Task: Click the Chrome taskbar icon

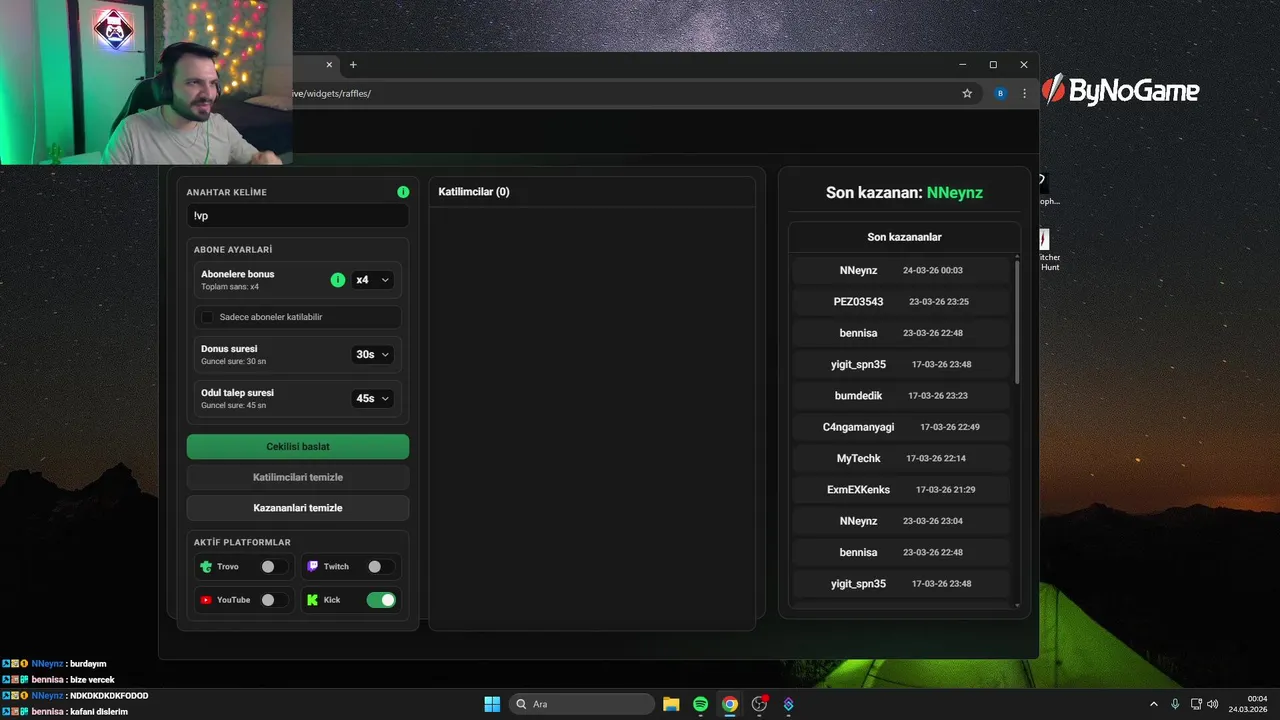Action: point(730,704)
